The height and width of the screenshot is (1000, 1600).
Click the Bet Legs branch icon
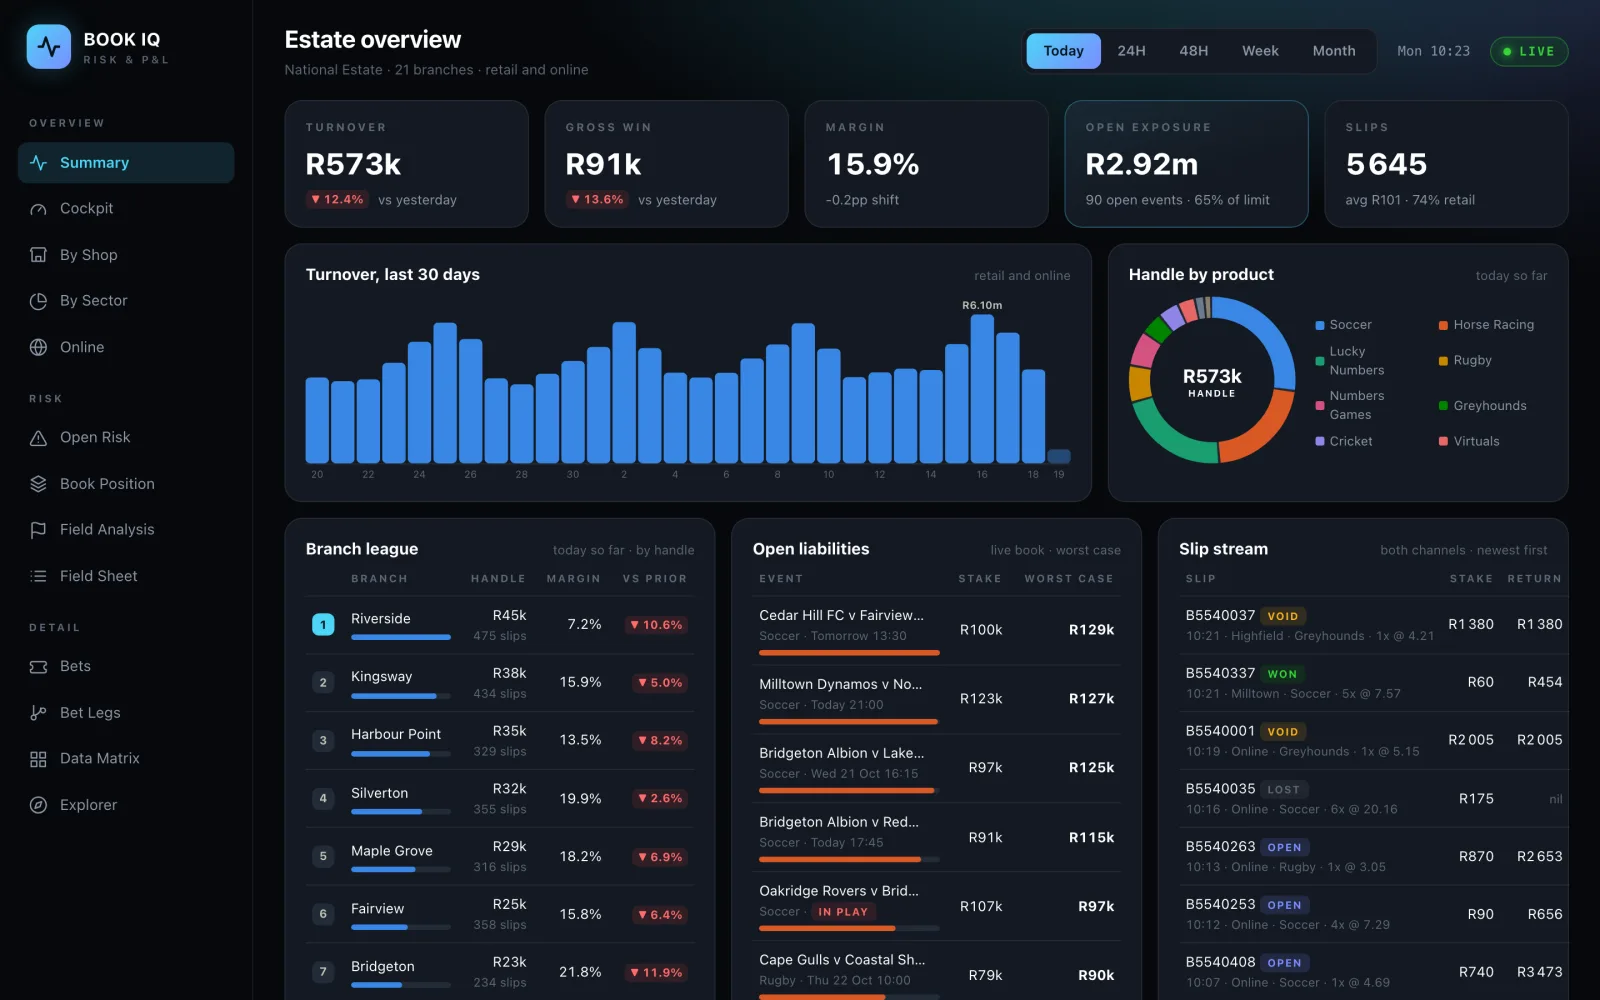(38, 713)
